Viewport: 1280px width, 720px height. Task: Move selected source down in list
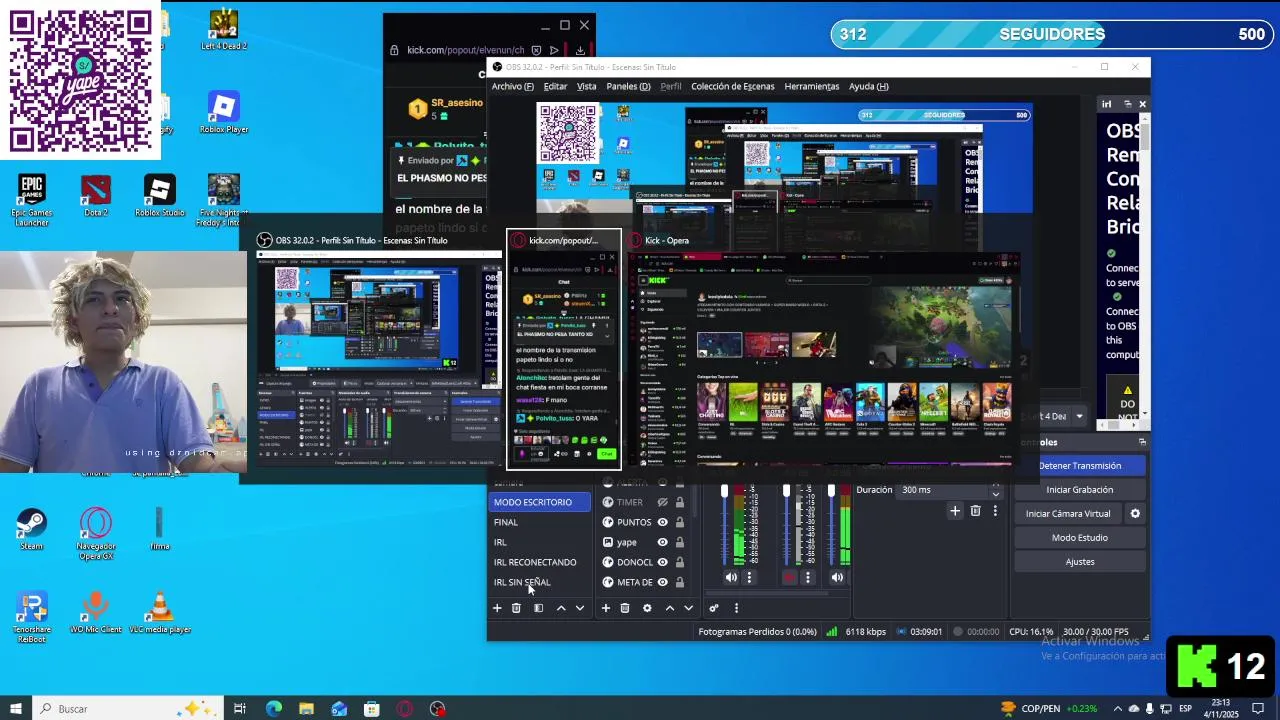coord(688,608)
